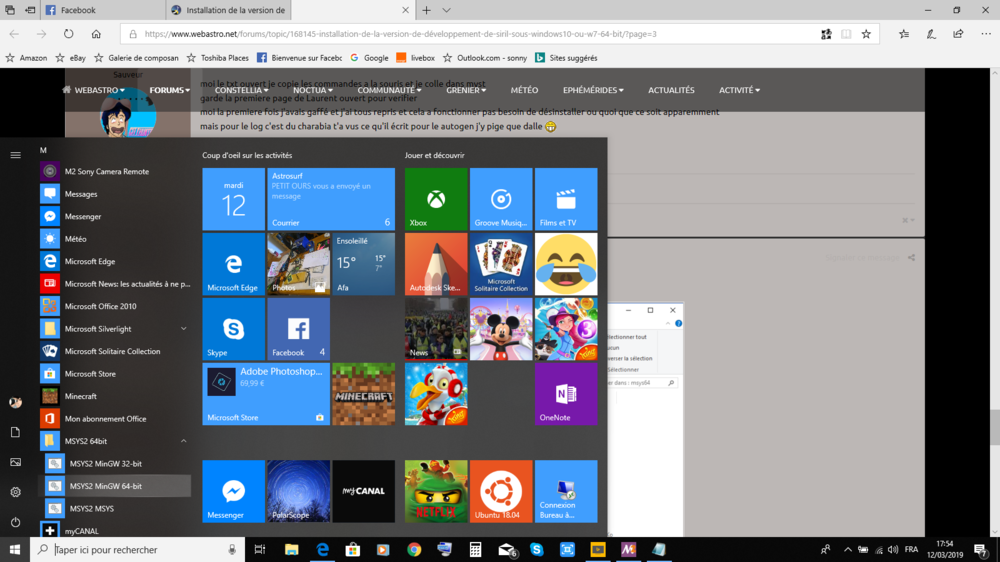1000x562 pixels.
Task: Open the EPHÉMÉRIDES dropdown menu
Action: 593,91
